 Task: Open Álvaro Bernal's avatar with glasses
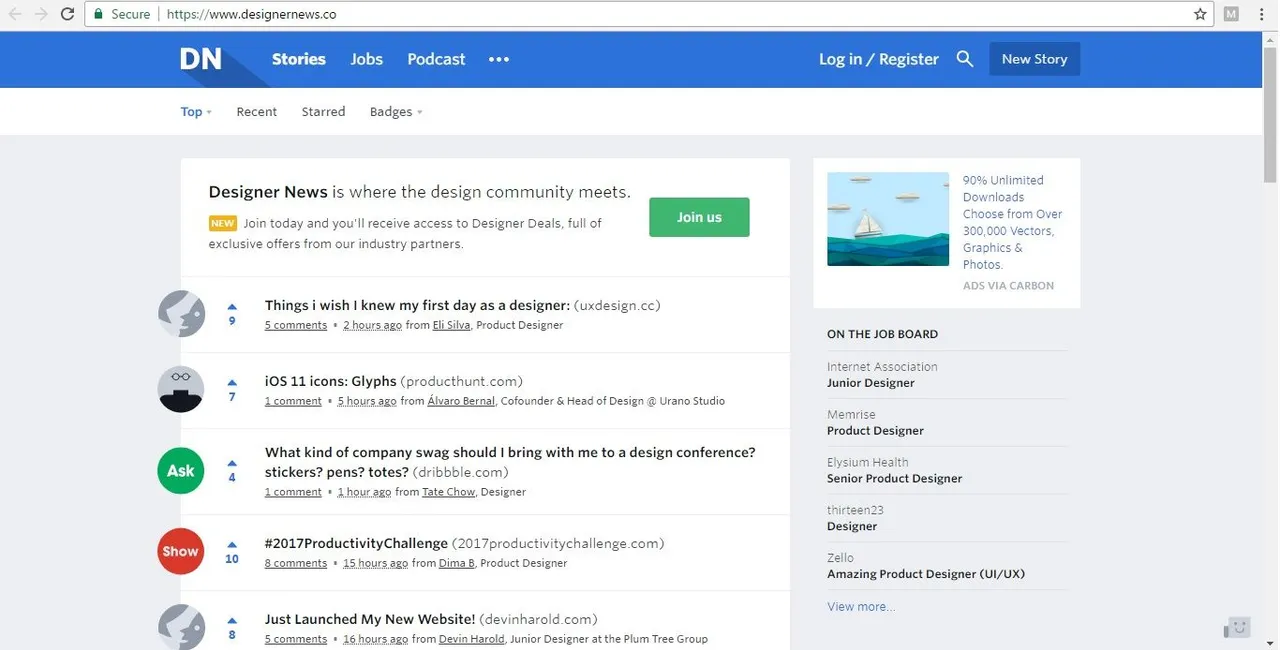point(181,390)
